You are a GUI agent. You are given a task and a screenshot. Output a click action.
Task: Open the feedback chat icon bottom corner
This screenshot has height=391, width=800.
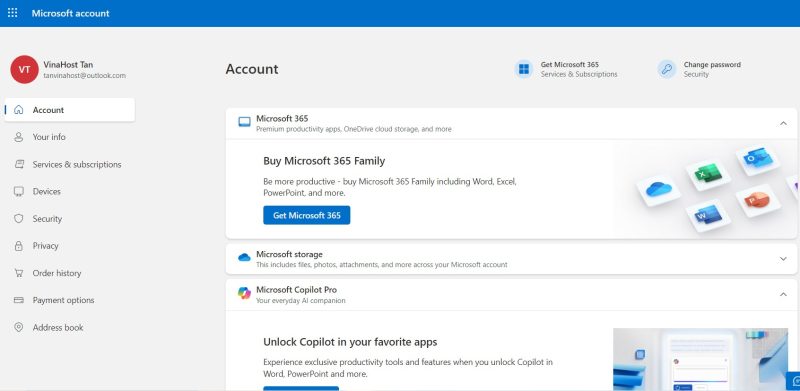[794, 381]
